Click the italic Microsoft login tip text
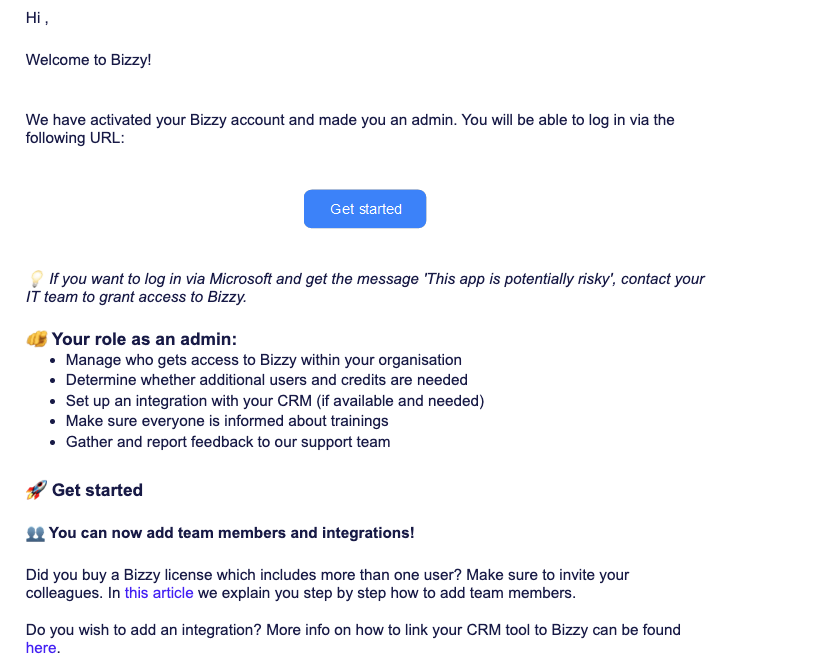The width and height of the screenshot is (816, 665). point(365,288)
